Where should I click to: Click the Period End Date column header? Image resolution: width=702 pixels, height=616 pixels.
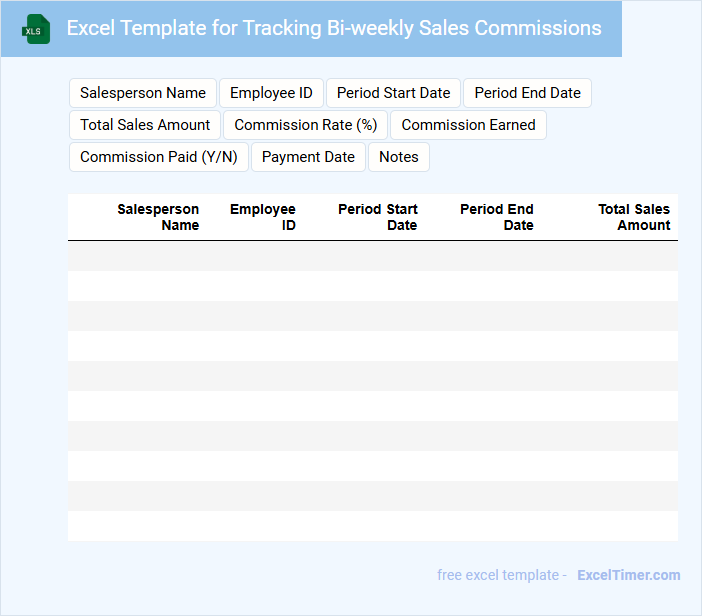coord(497,217)
